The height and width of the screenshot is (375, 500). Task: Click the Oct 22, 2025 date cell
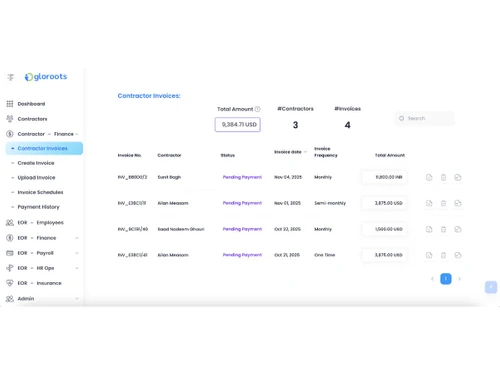[x=287, y=229]
